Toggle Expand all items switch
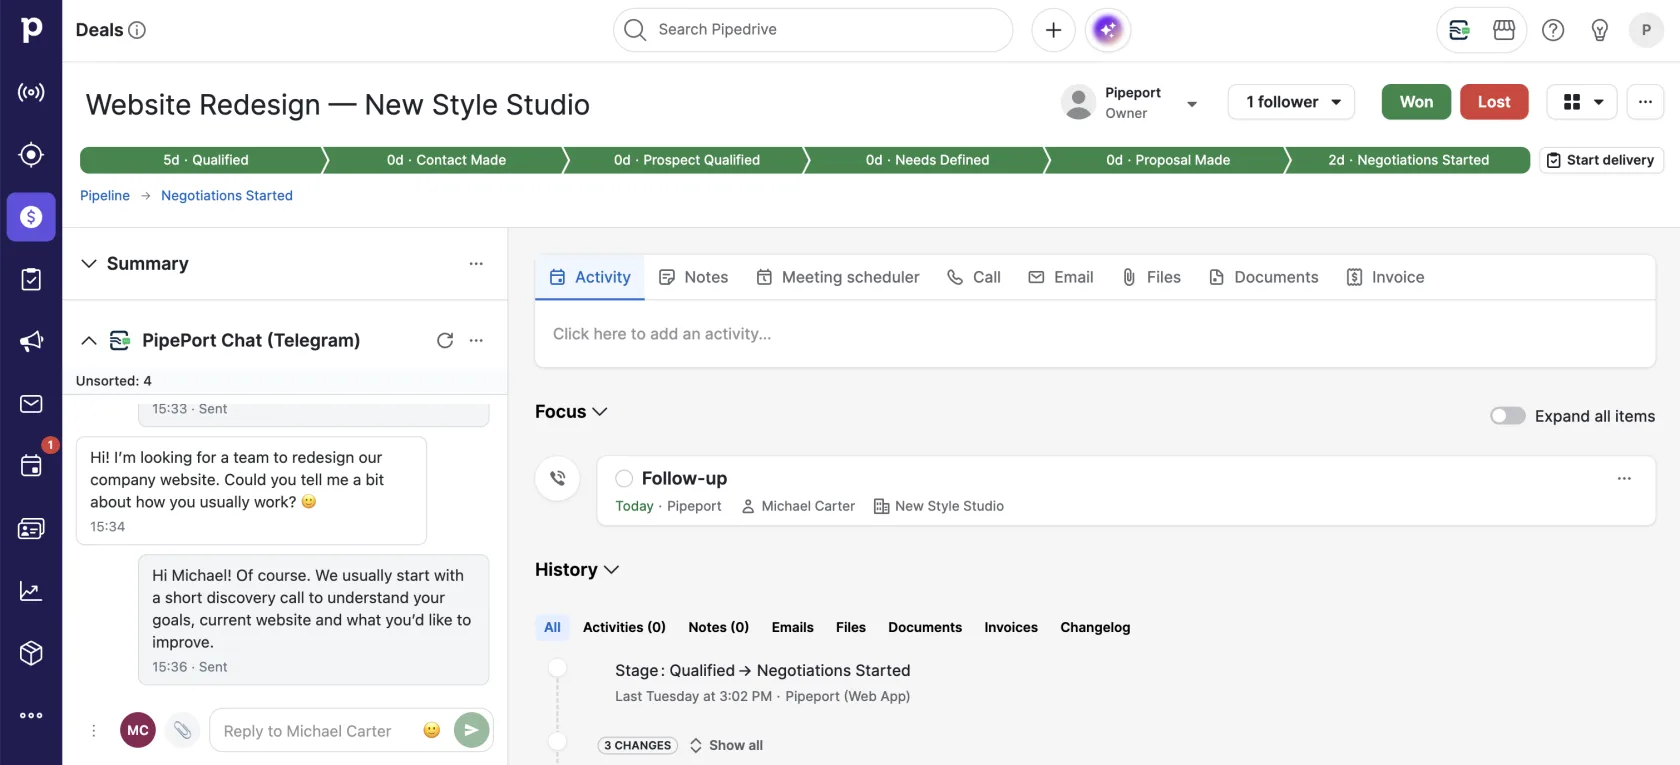 click(x=1508, y=416)
